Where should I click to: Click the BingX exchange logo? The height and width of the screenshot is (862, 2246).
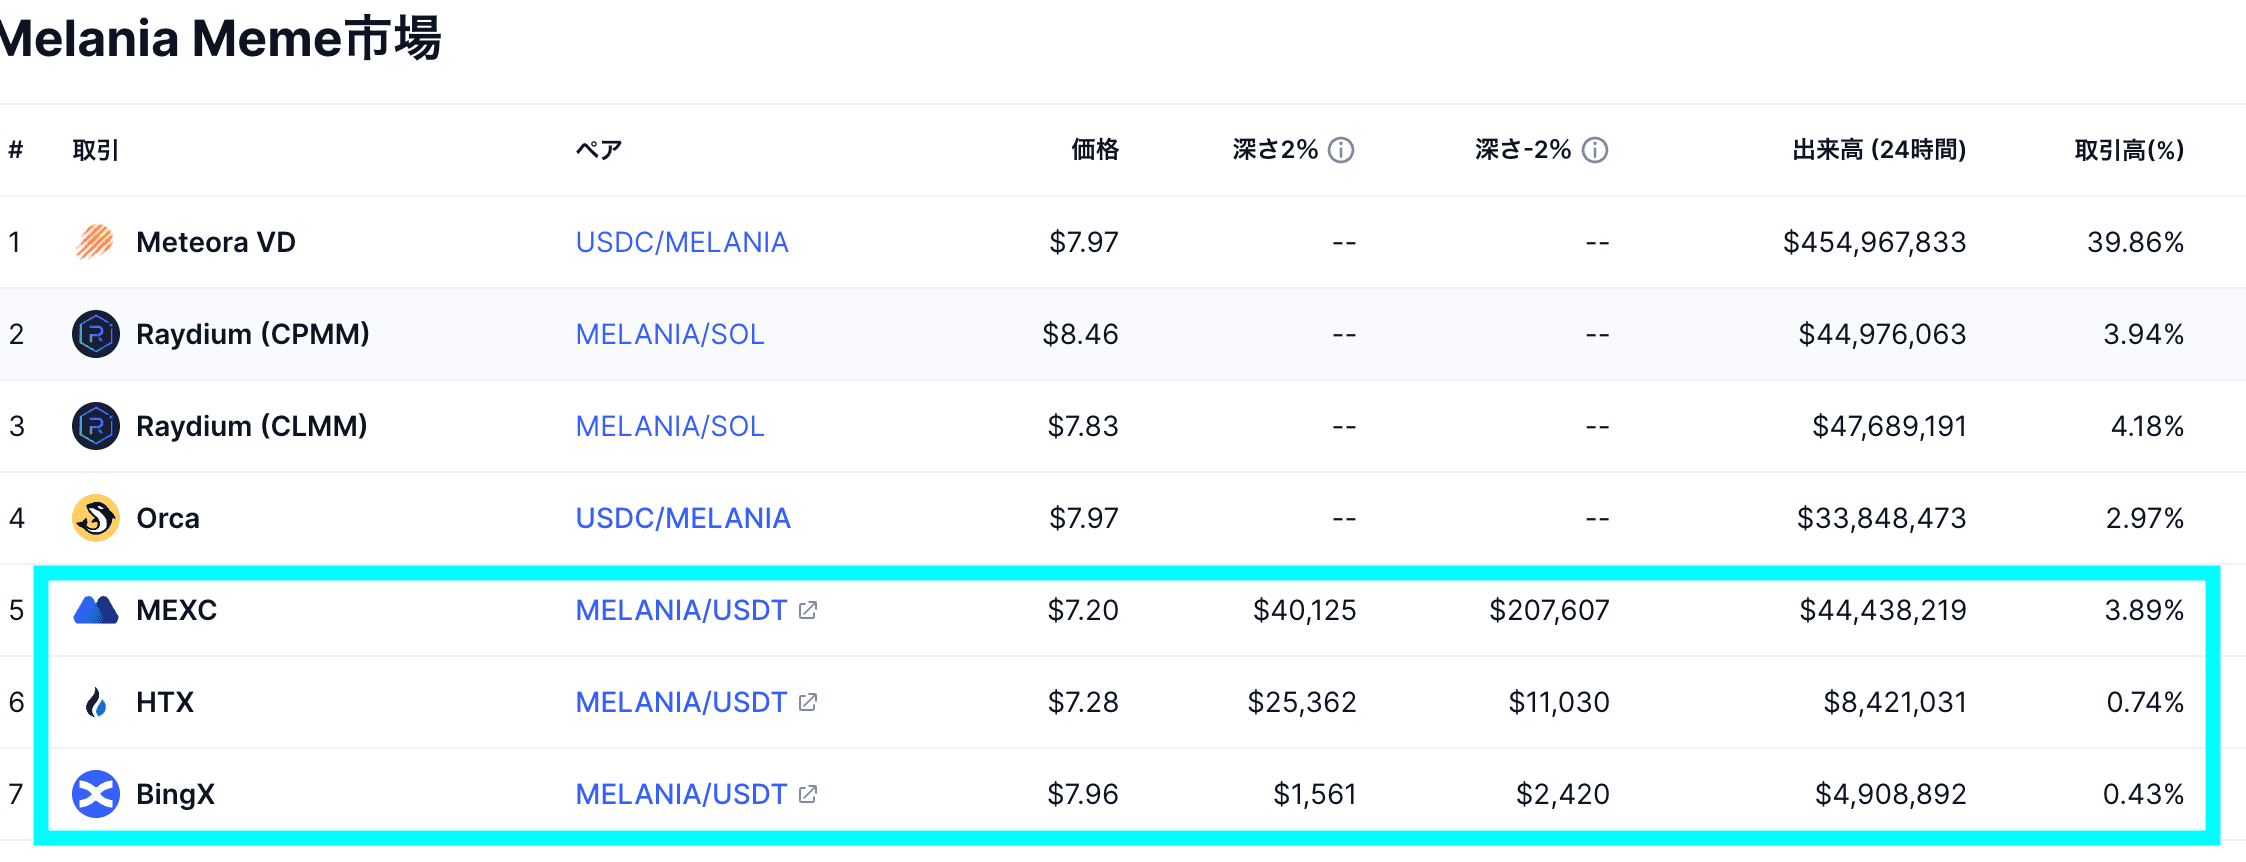(x=96, y=794)
